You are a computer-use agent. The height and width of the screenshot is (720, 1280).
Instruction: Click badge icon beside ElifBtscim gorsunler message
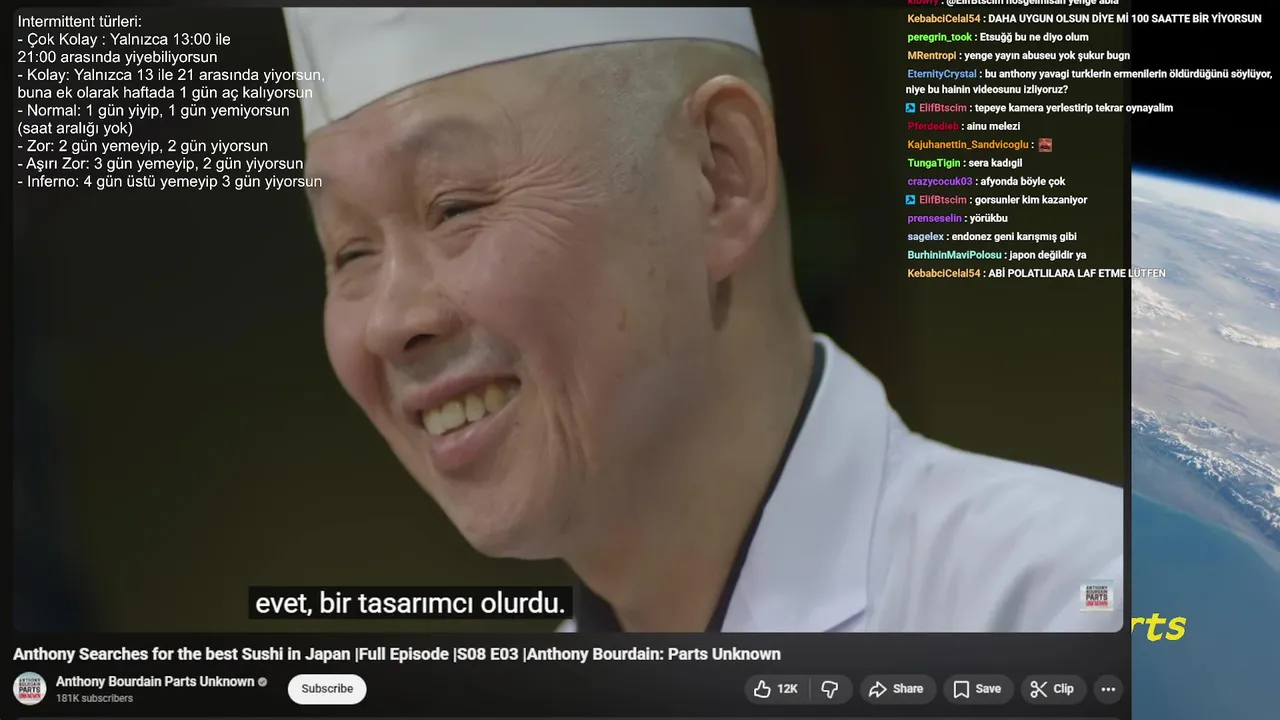click(911, 200)
